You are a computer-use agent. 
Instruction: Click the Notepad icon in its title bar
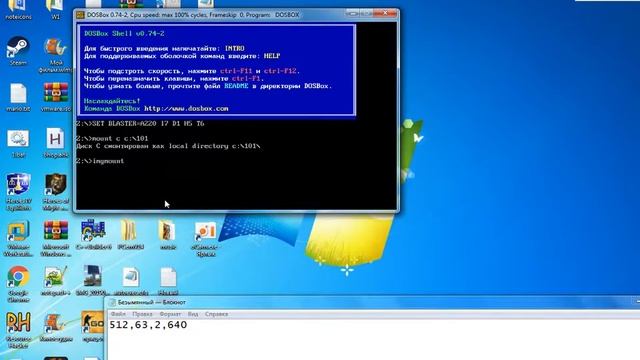[112, 302]
